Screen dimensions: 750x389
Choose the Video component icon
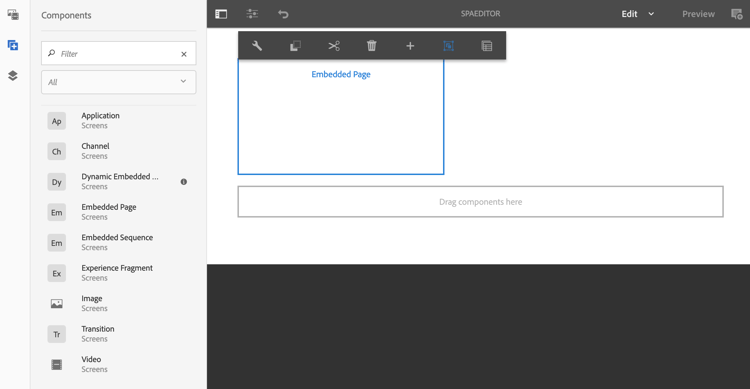coord(56,365)
